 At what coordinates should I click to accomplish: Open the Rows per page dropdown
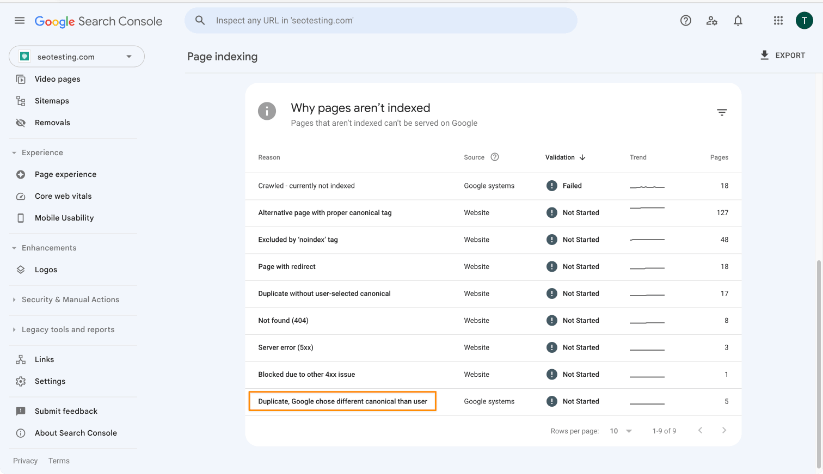[620, 431]
